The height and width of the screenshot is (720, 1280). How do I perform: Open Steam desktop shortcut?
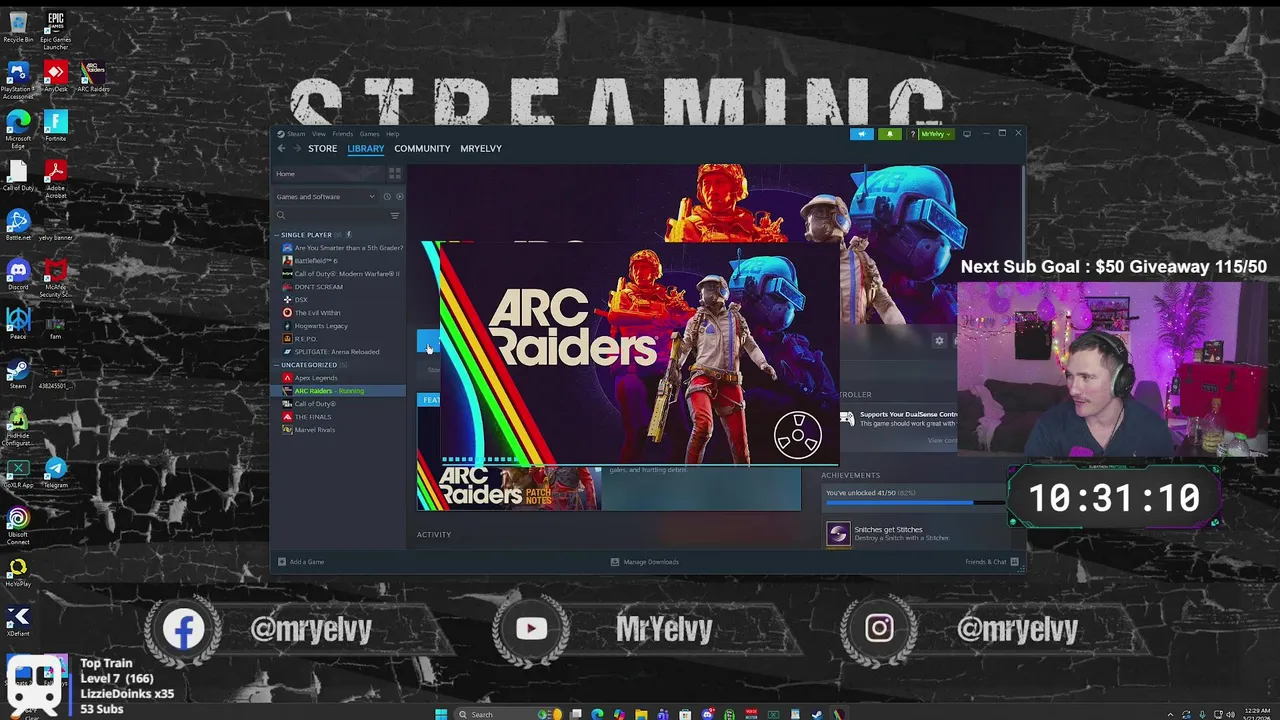tap(18, 374)
